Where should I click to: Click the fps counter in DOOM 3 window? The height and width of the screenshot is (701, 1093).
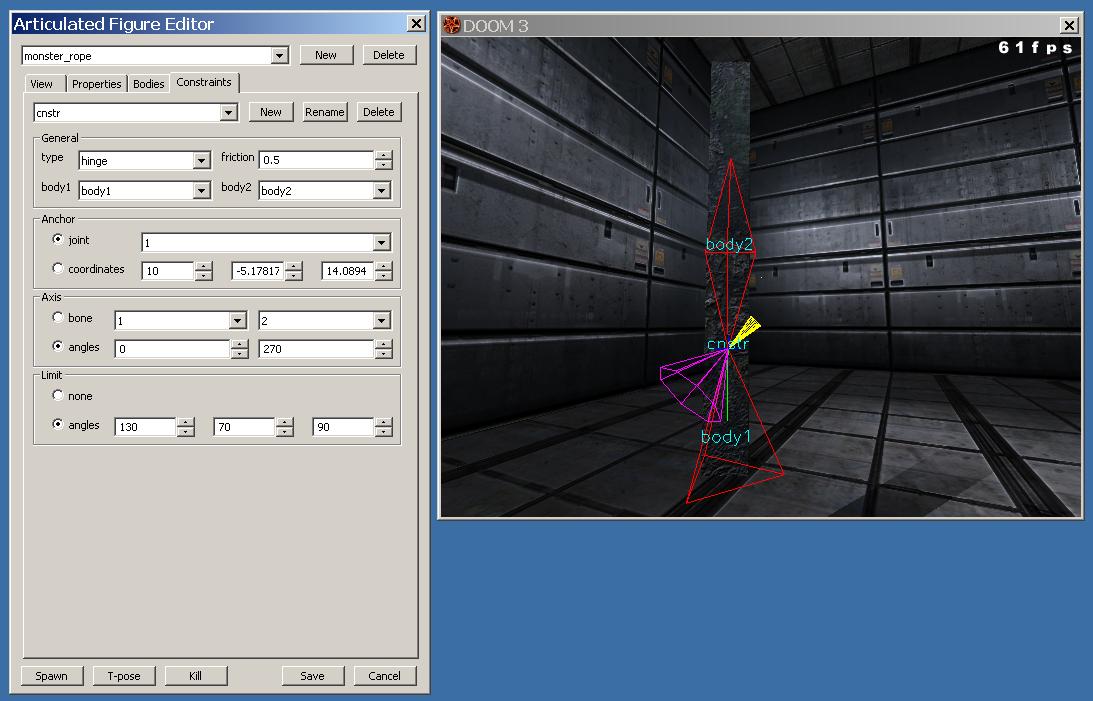click(1035, 47)
